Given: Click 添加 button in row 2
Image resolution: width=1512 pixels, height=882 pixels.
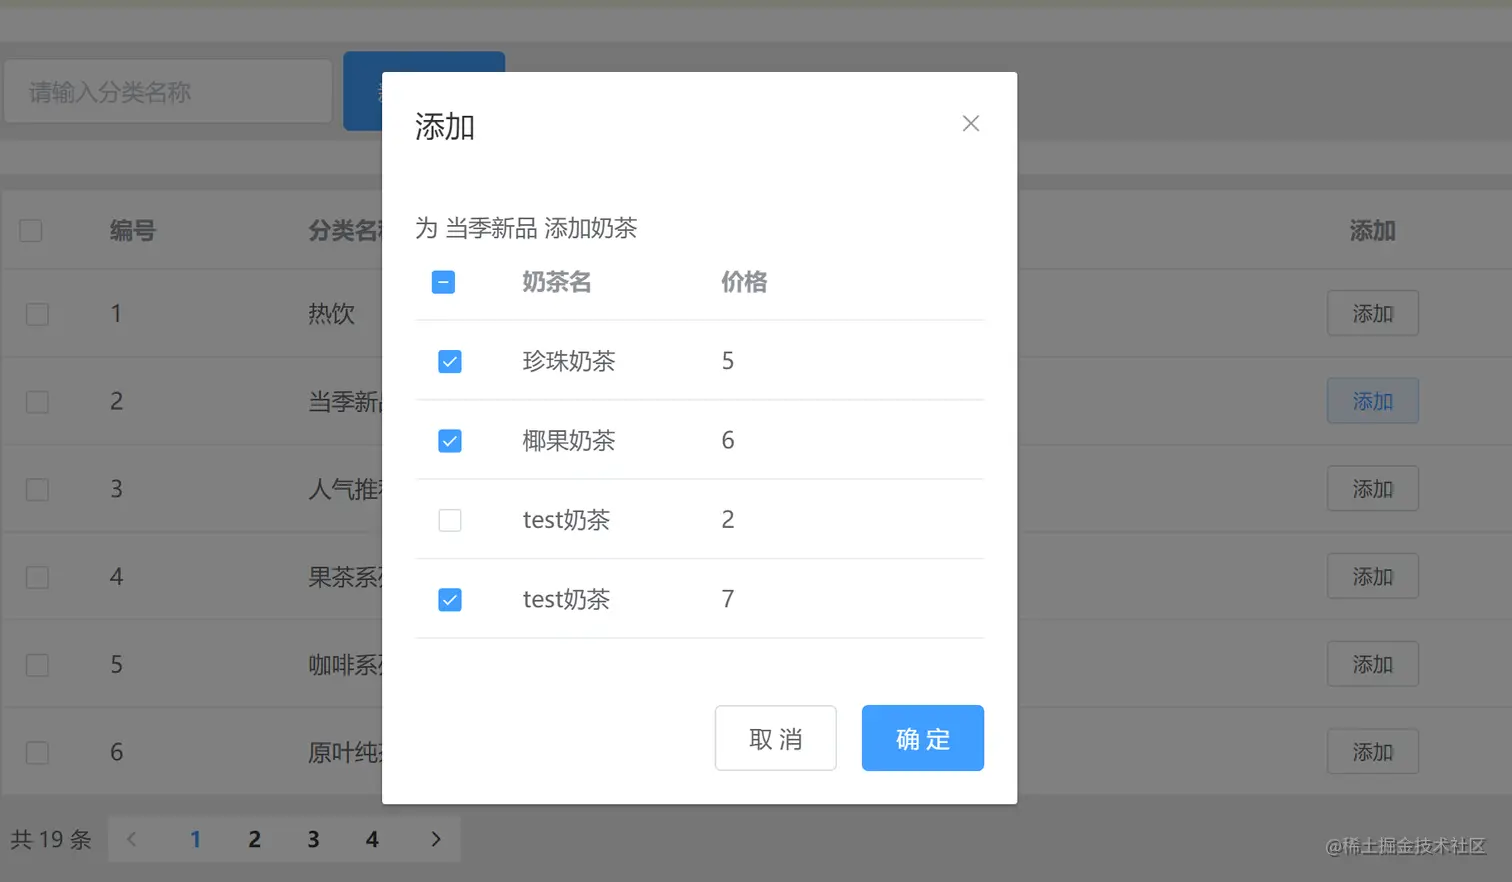Looking at the screenshot, I should click(1372, 401).
